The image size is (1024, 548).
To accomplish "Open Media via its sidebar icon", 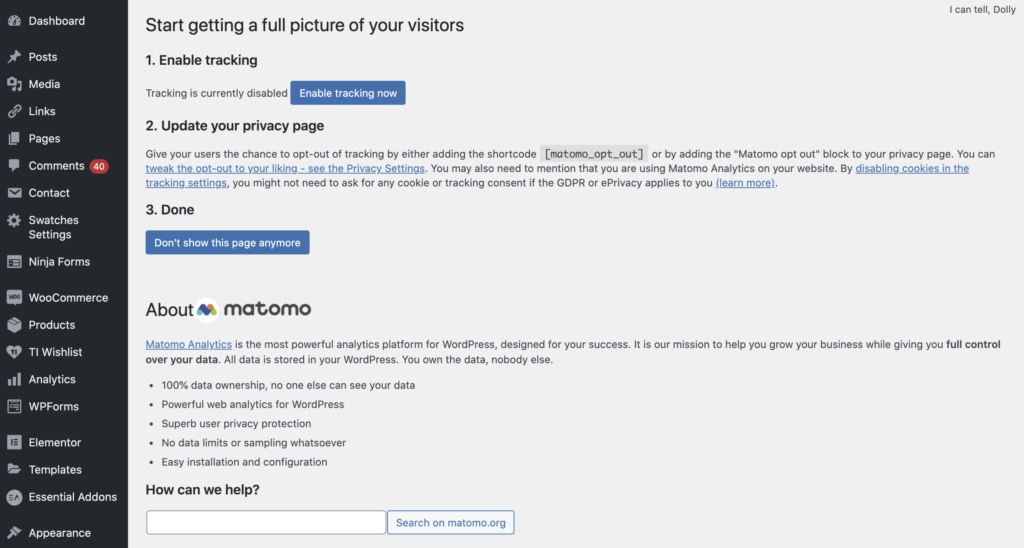I will (14, 84).
